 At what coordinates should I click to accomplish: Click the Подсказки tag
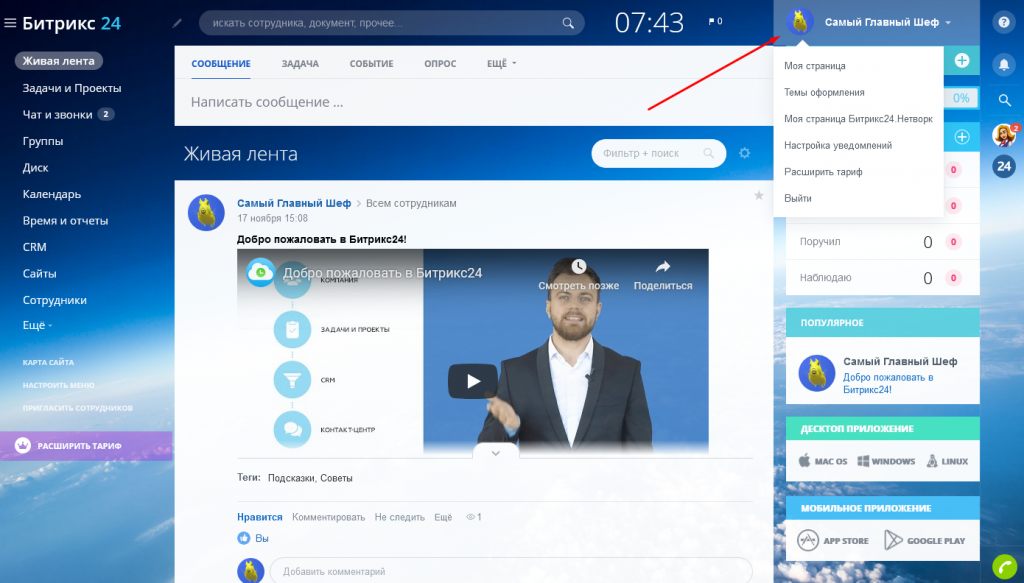[292, 478]
